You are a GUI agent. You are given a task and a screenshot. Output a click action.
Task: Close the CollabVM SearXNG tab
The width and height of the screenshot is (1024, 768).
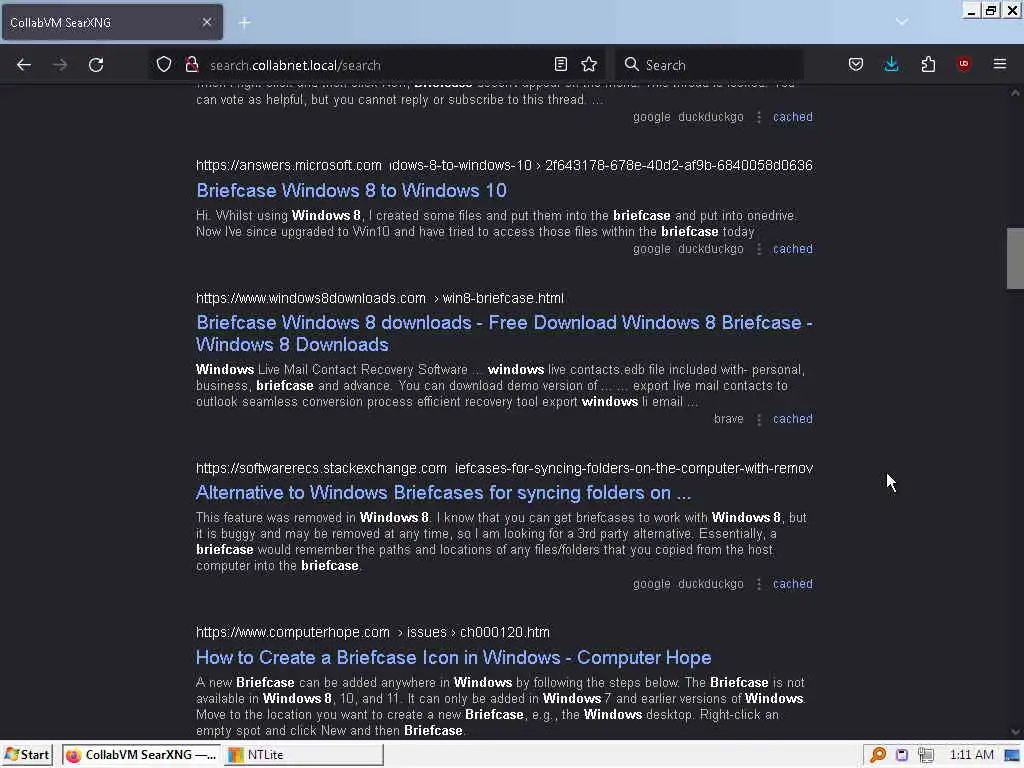pos(207,22)
